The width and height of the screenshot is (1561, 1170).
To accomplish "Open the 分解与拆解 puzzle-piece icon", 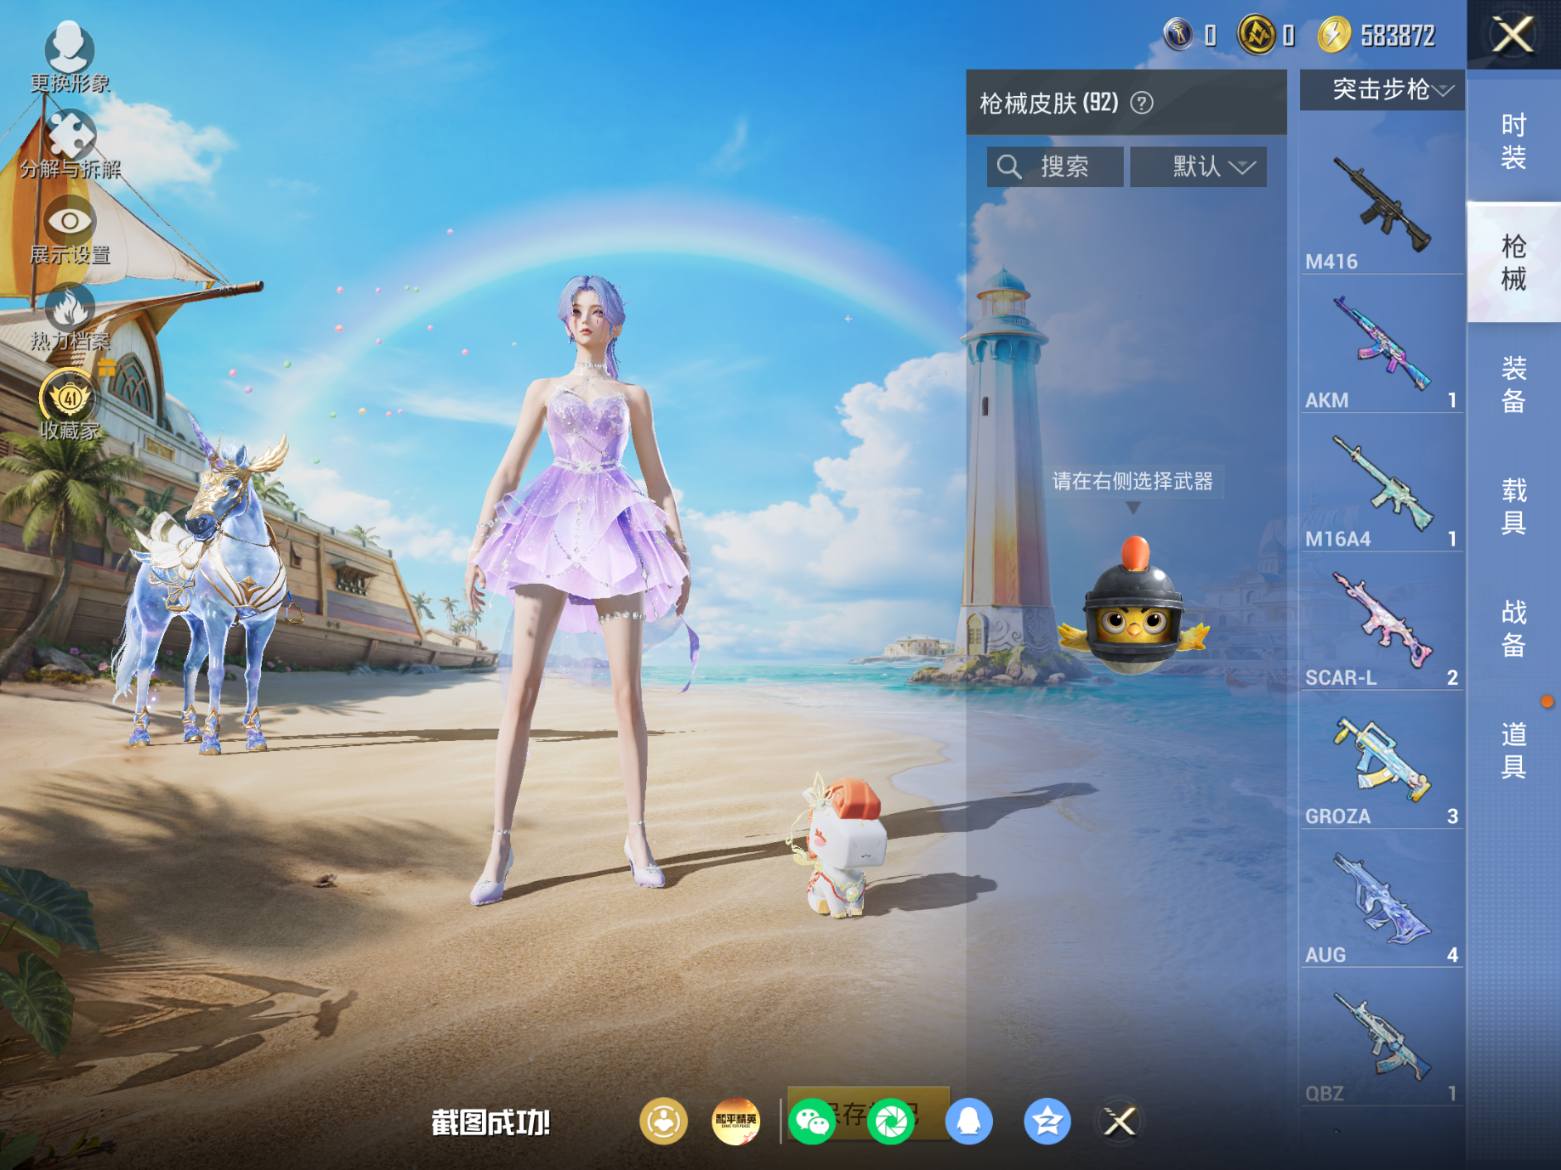I will (x=70, y=144).
